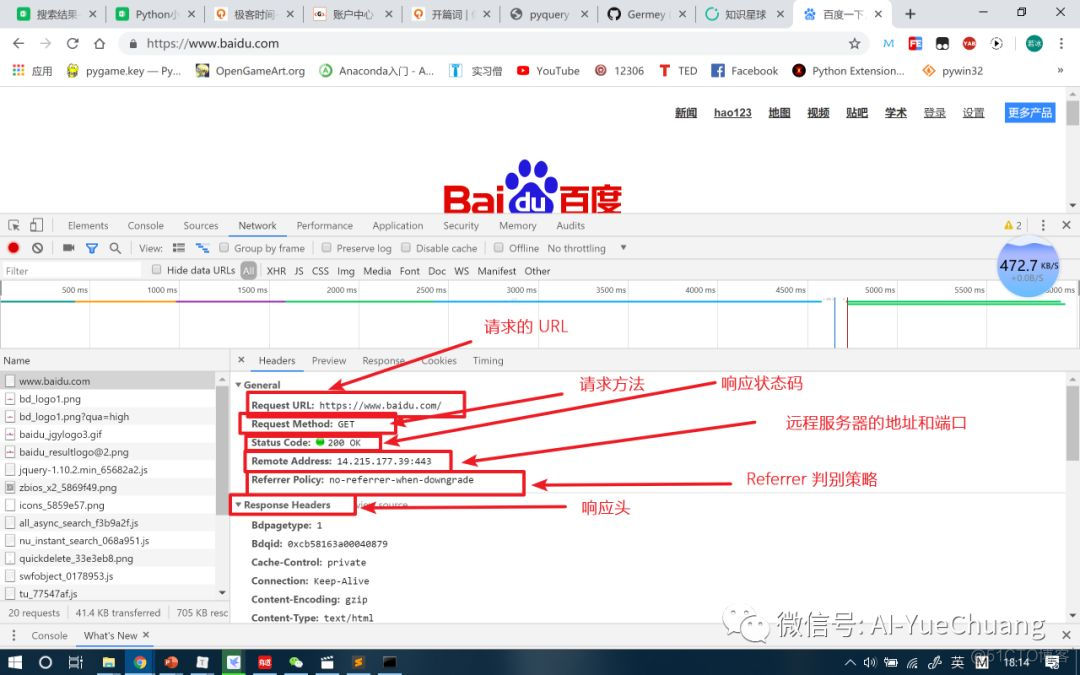The width and height of the screenshot is (1080, 675).
Task: Collapse the General section
Action: (238, 385)
